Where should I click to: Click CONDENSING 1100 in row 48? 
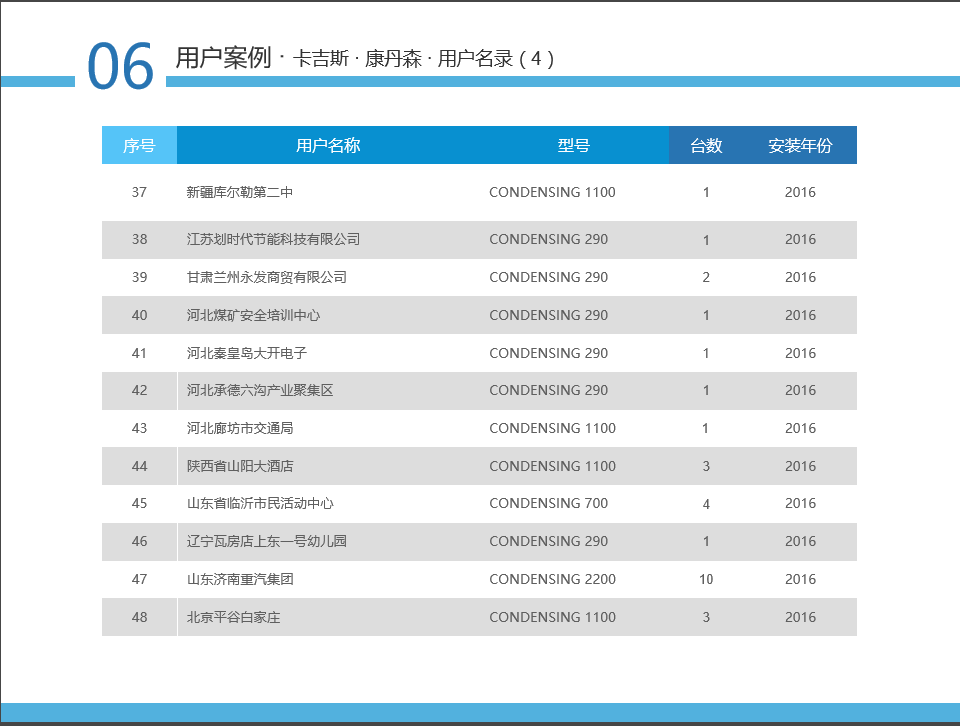[x=552, y=617]
